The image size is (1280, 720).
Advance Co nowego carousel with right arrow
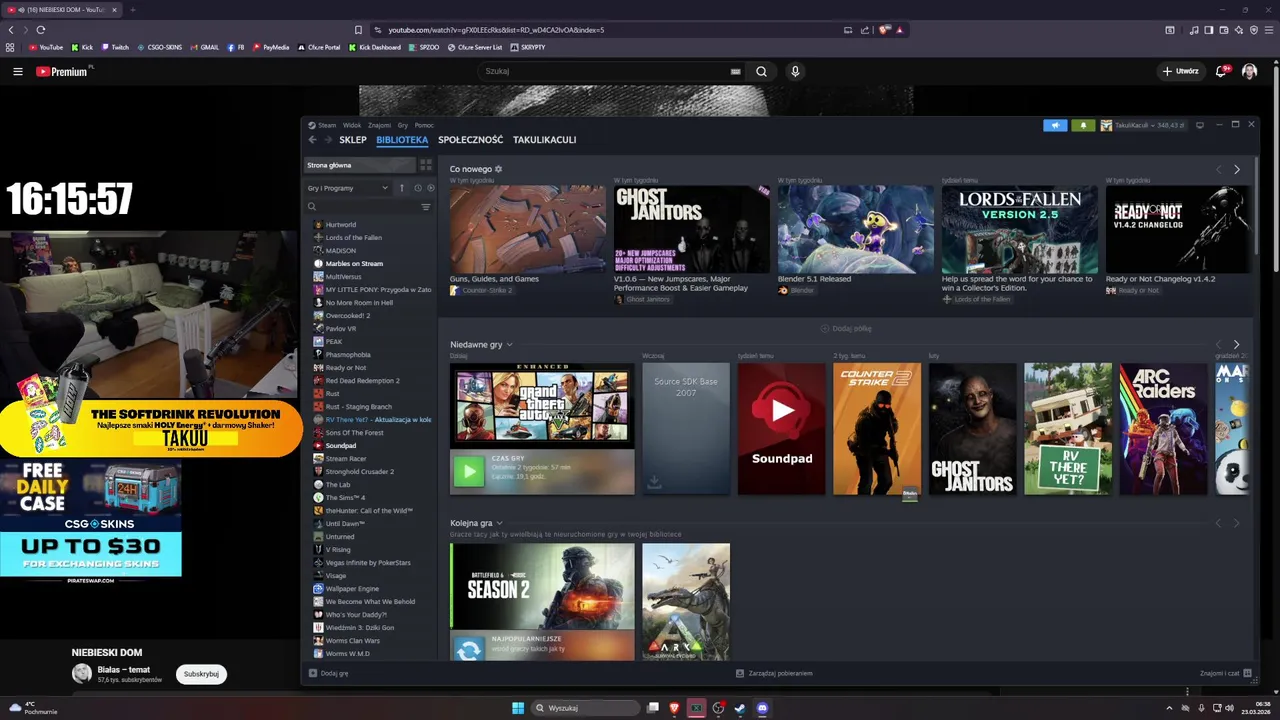point(1237,169)
